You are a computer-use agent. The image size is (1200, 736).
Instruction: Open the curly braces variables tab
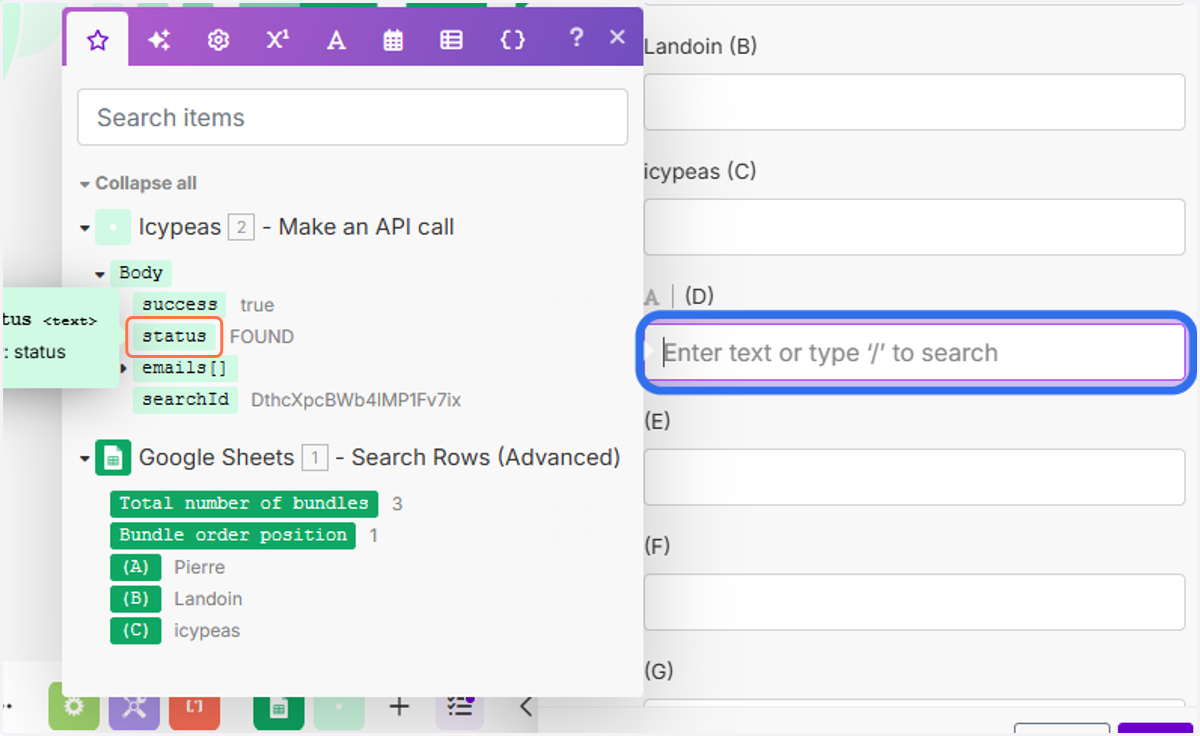click(x=512, y=40)
